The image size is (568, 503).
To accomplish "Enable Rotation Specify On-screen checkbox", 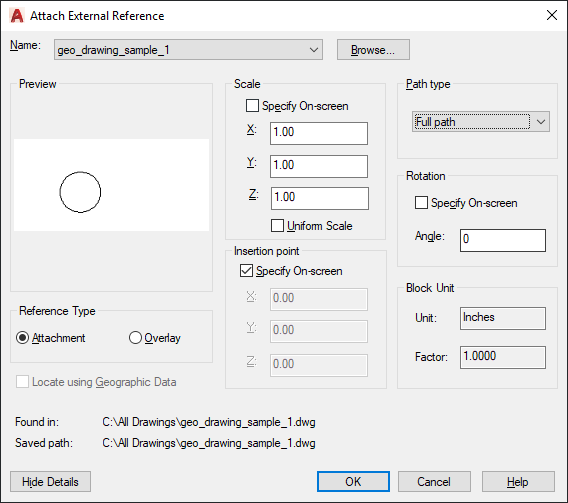I will tap(421, 203).
